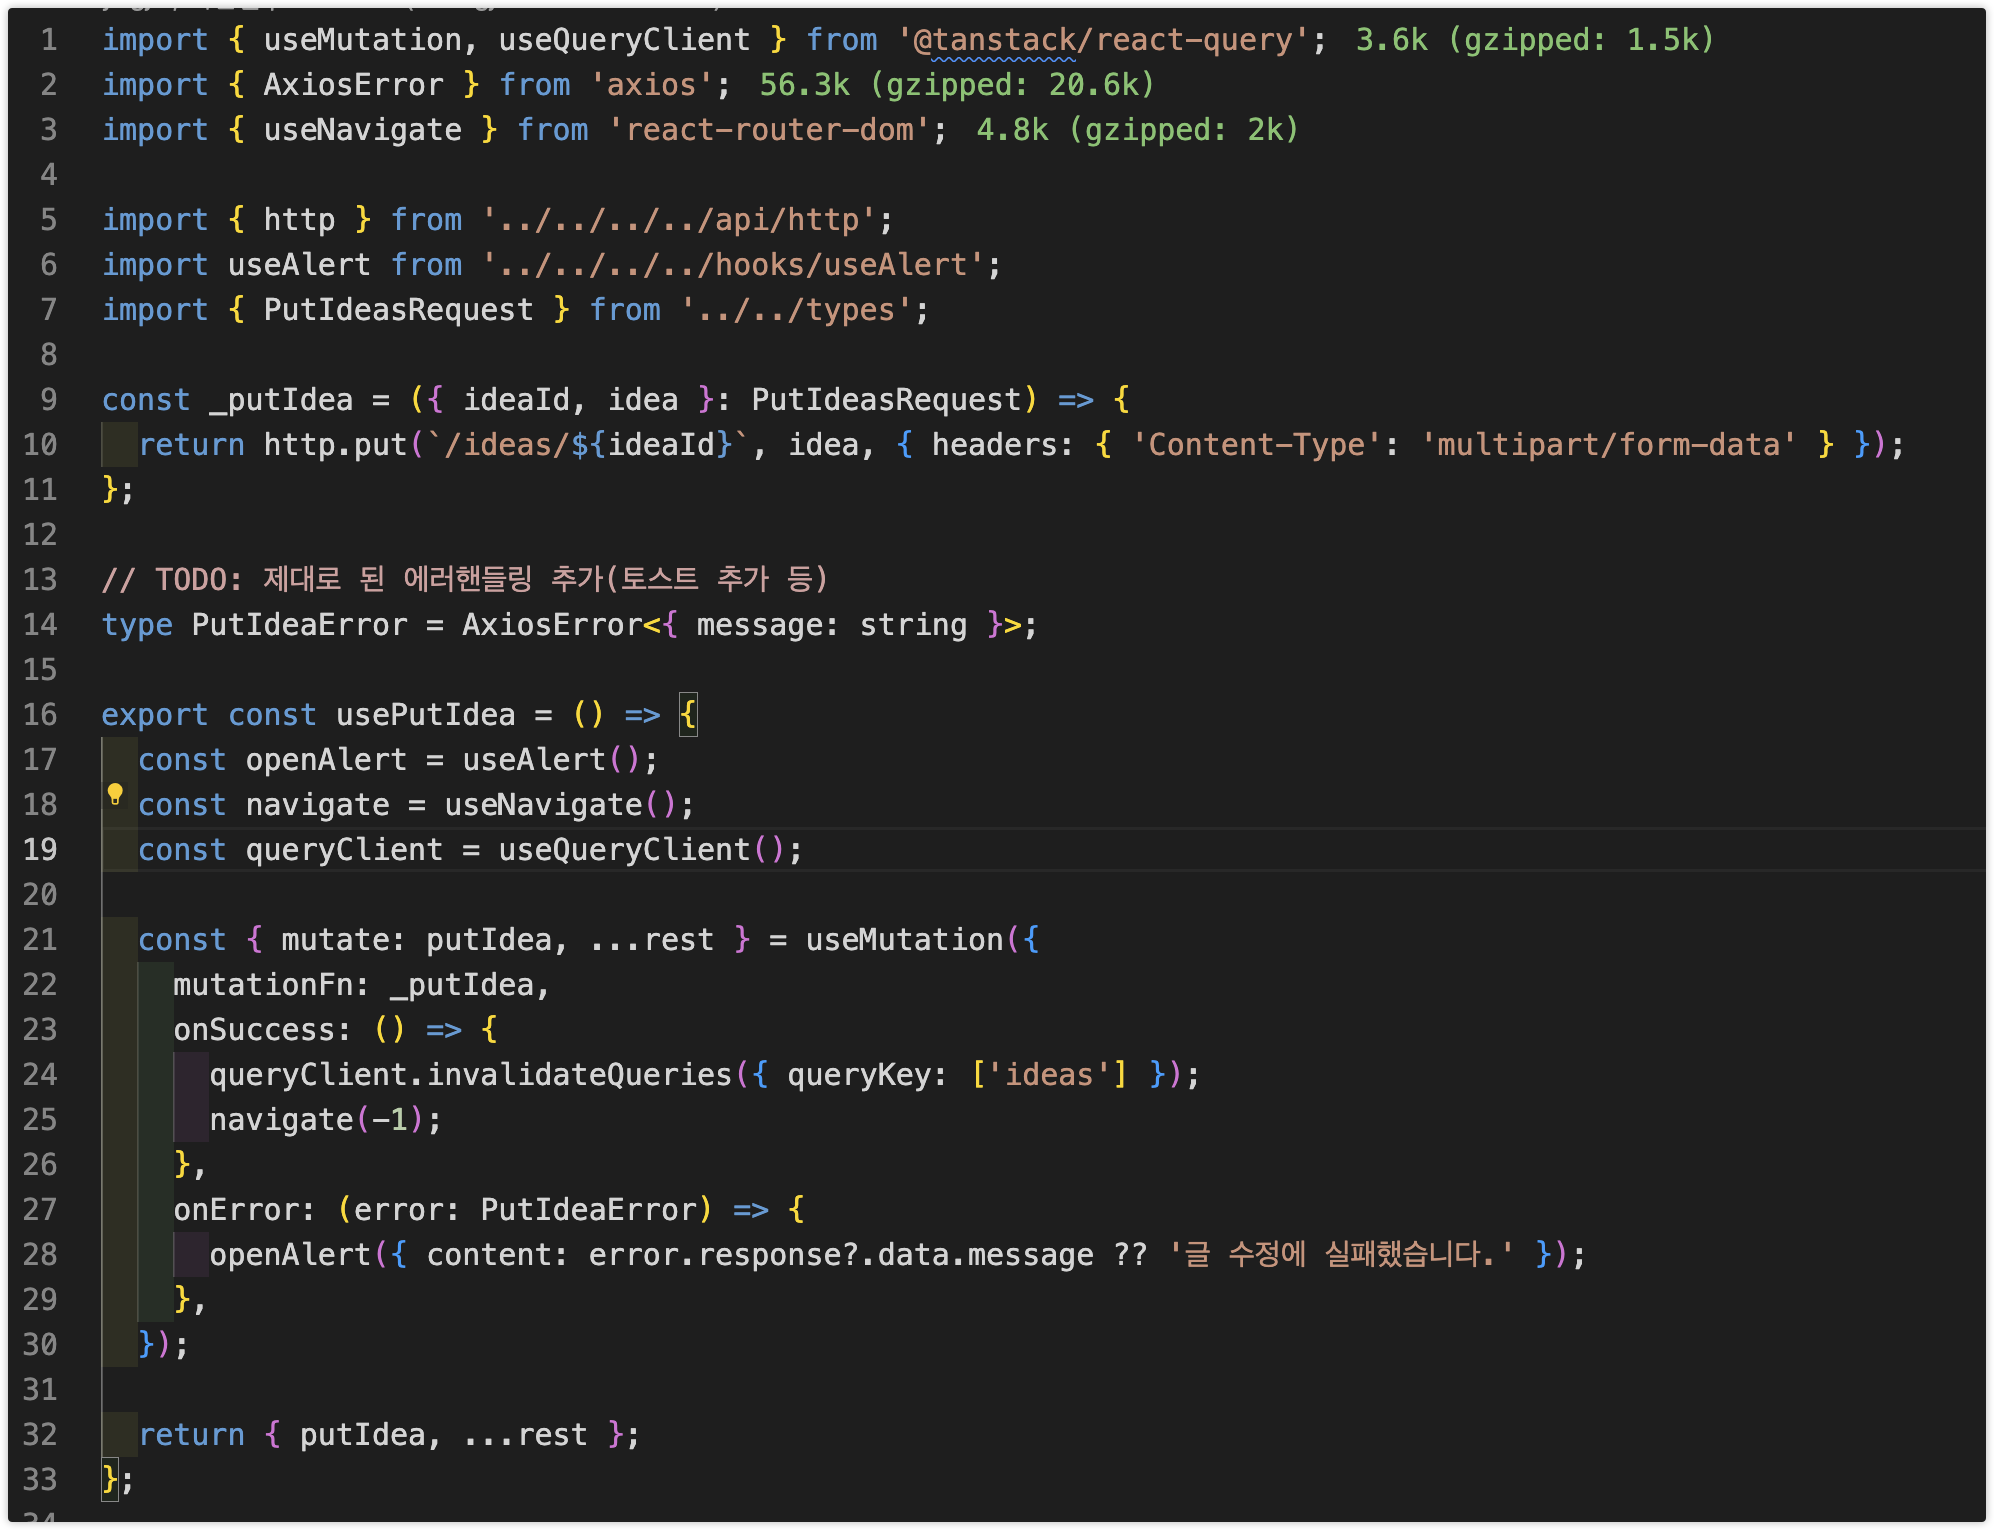This screenshot has width=1994, height=1530.
Task: Click the 'axios' import string
Action: click(651, 85)
